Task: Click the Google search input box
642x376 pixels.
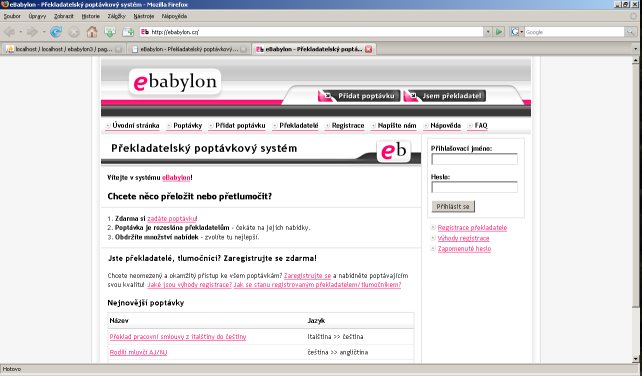Action: [x=574, y=32]
